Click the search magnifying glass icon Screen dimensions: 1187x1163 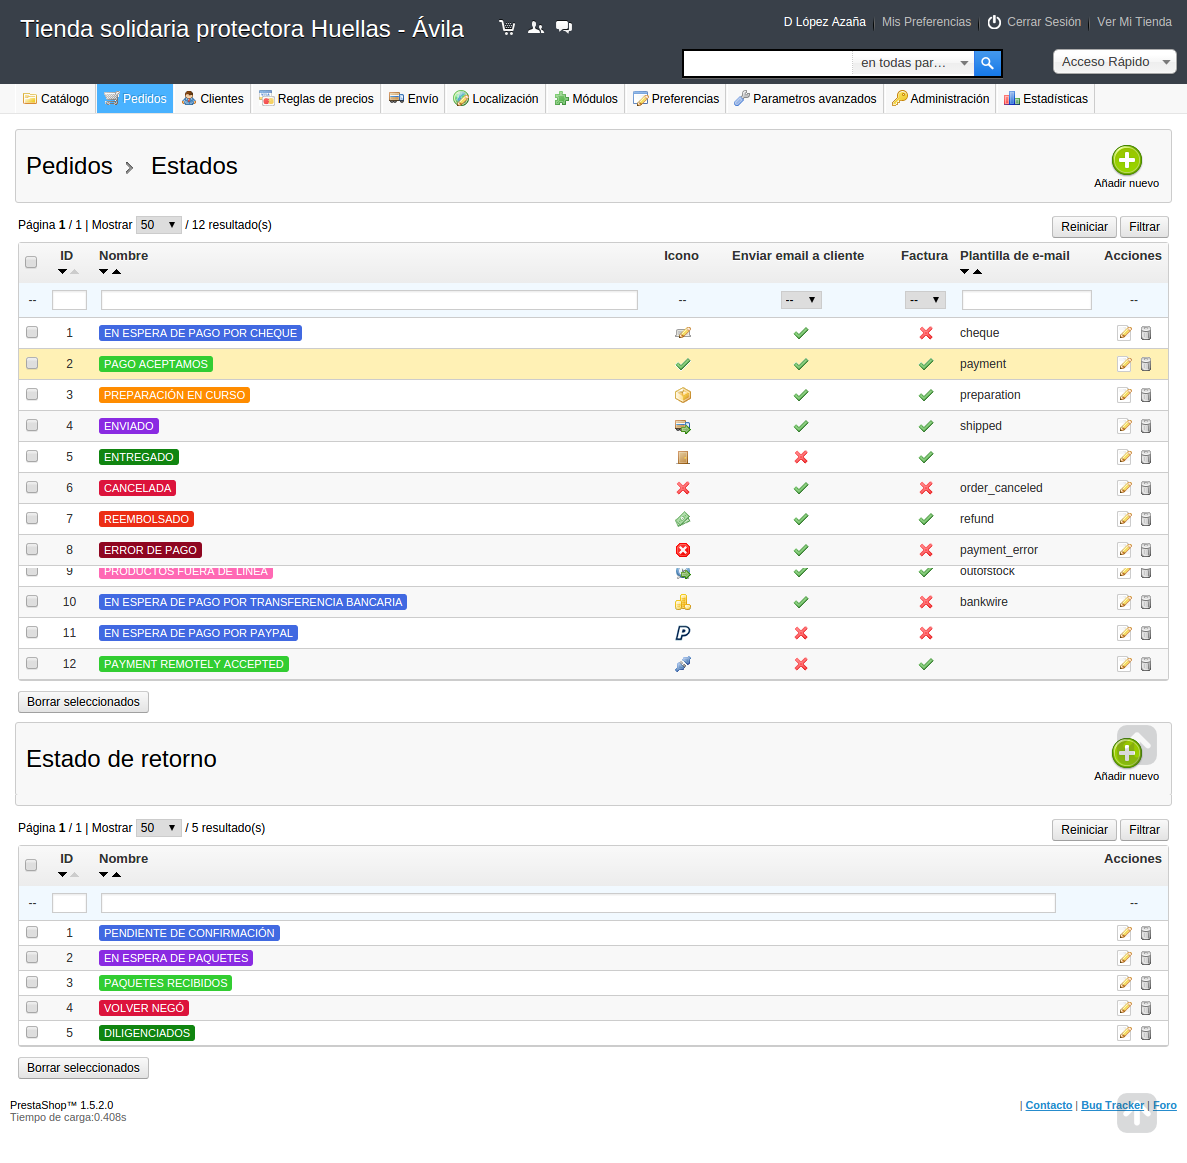pyautogui.click(x=987, y=63)
